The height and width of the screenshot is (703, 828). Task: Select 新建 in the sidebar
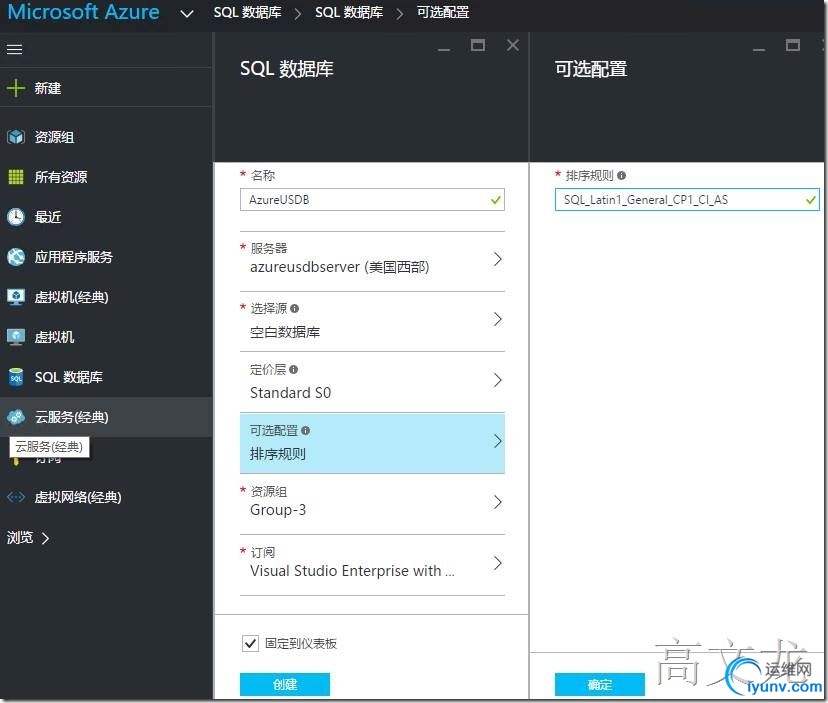(48, 88)
